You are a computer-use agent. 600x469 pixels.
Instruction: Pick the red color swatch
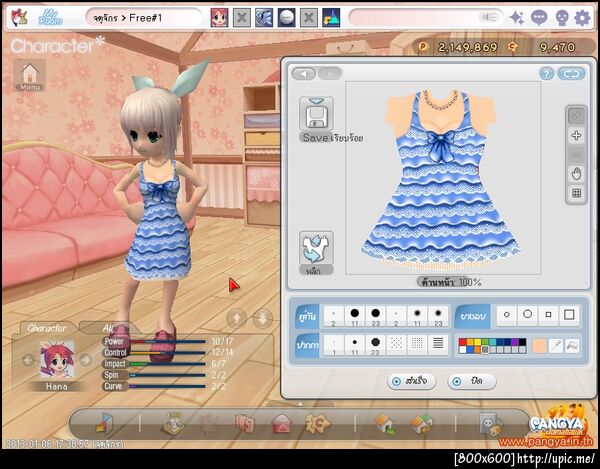click(x=462, y=342)
